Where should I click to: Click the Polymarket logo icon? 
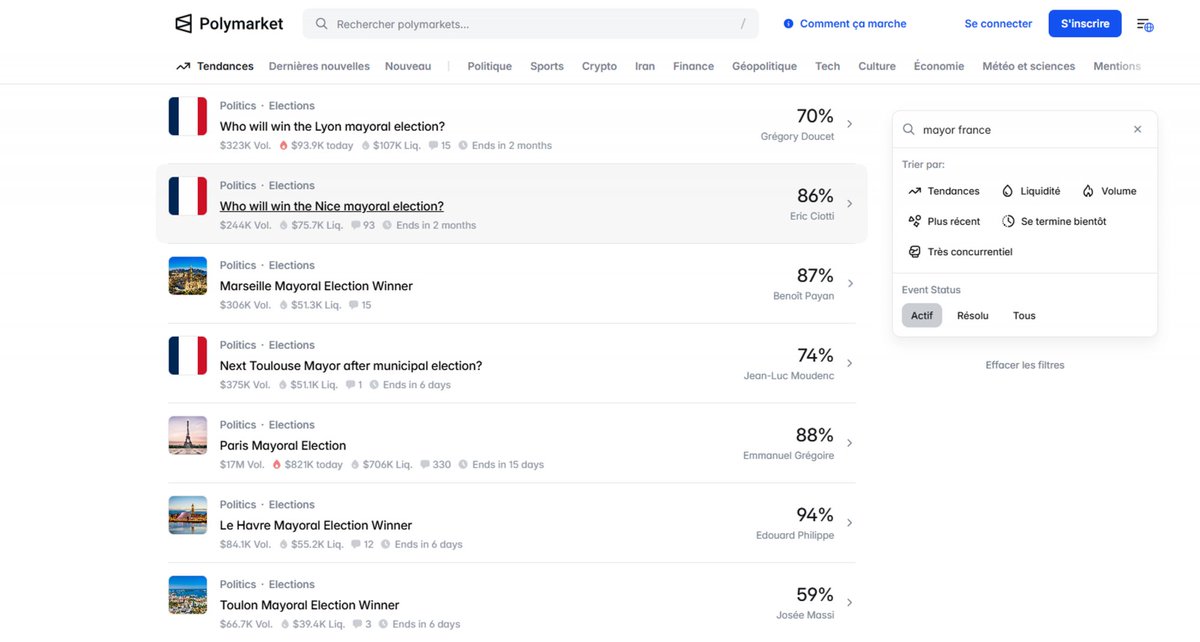tap(183, 24)
